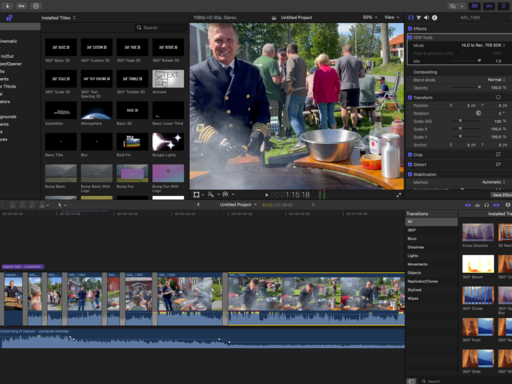Open the Stabilization Method Automatic dropdown
Image resolution: width=512 pixels, height=384 pixels.
[x=494, y=182]
